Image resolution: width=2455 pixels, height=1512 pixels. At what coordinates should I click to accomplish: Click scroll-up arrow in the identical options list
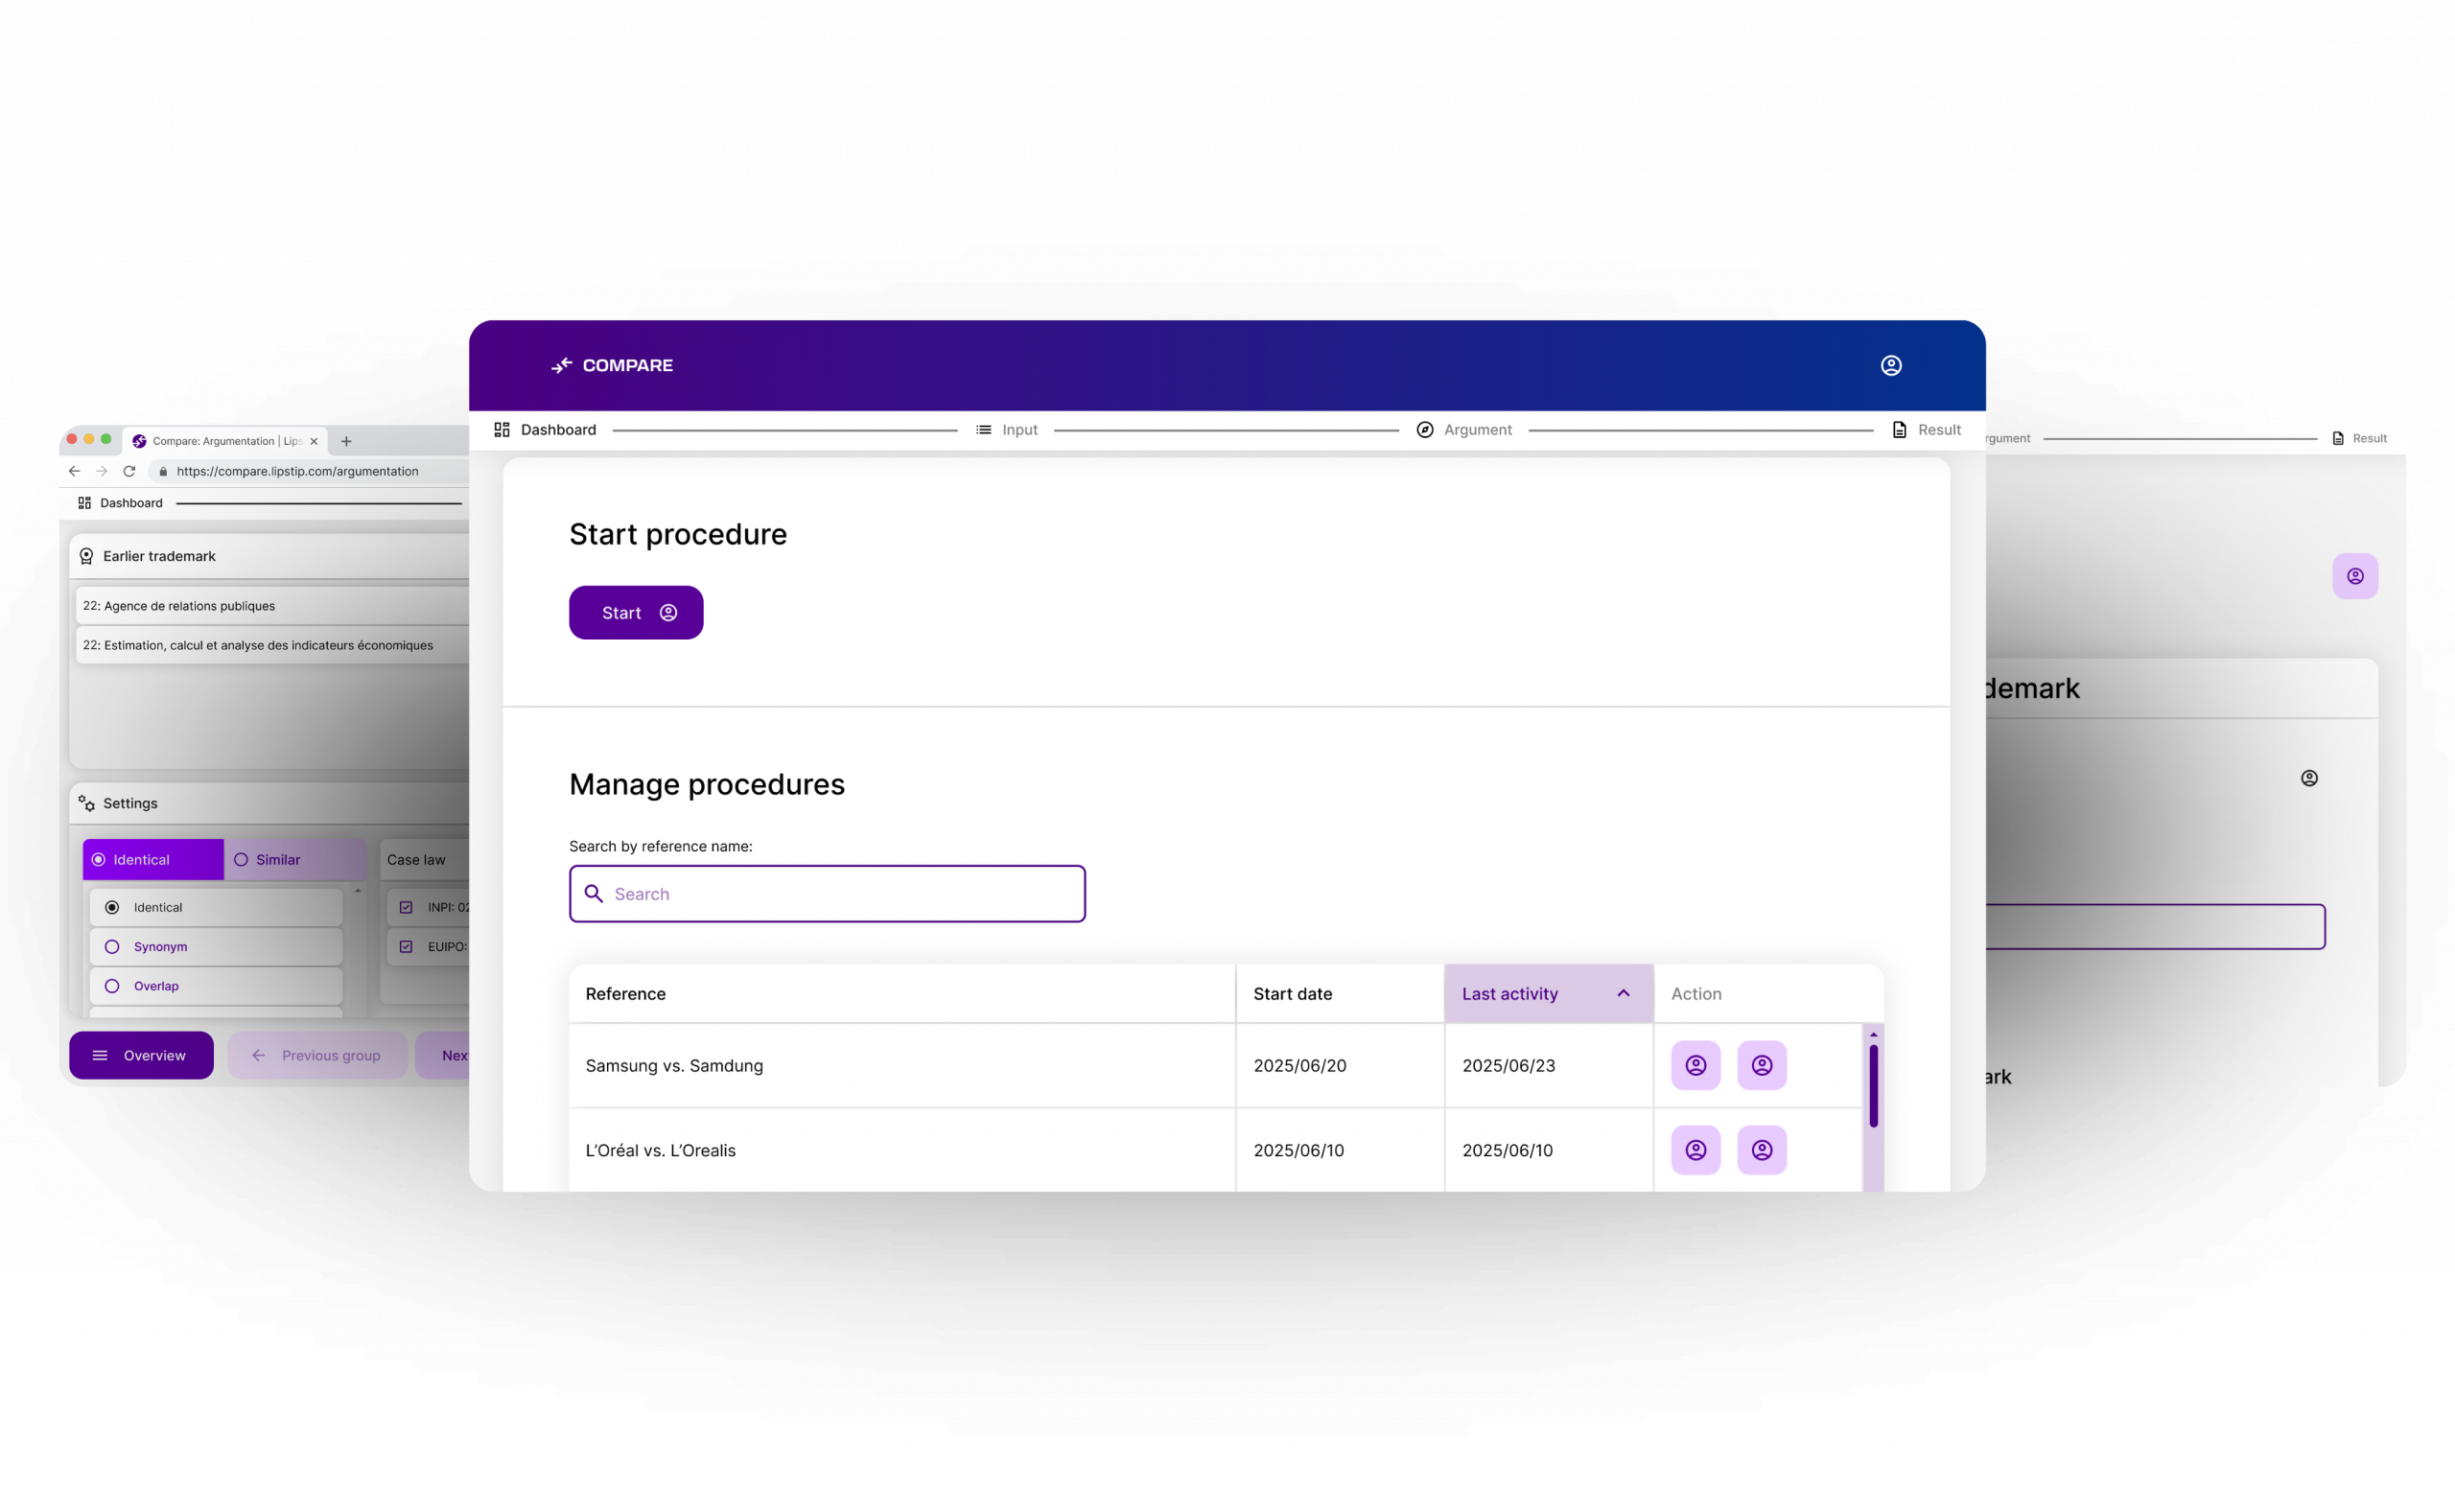(x=358, y=891)
